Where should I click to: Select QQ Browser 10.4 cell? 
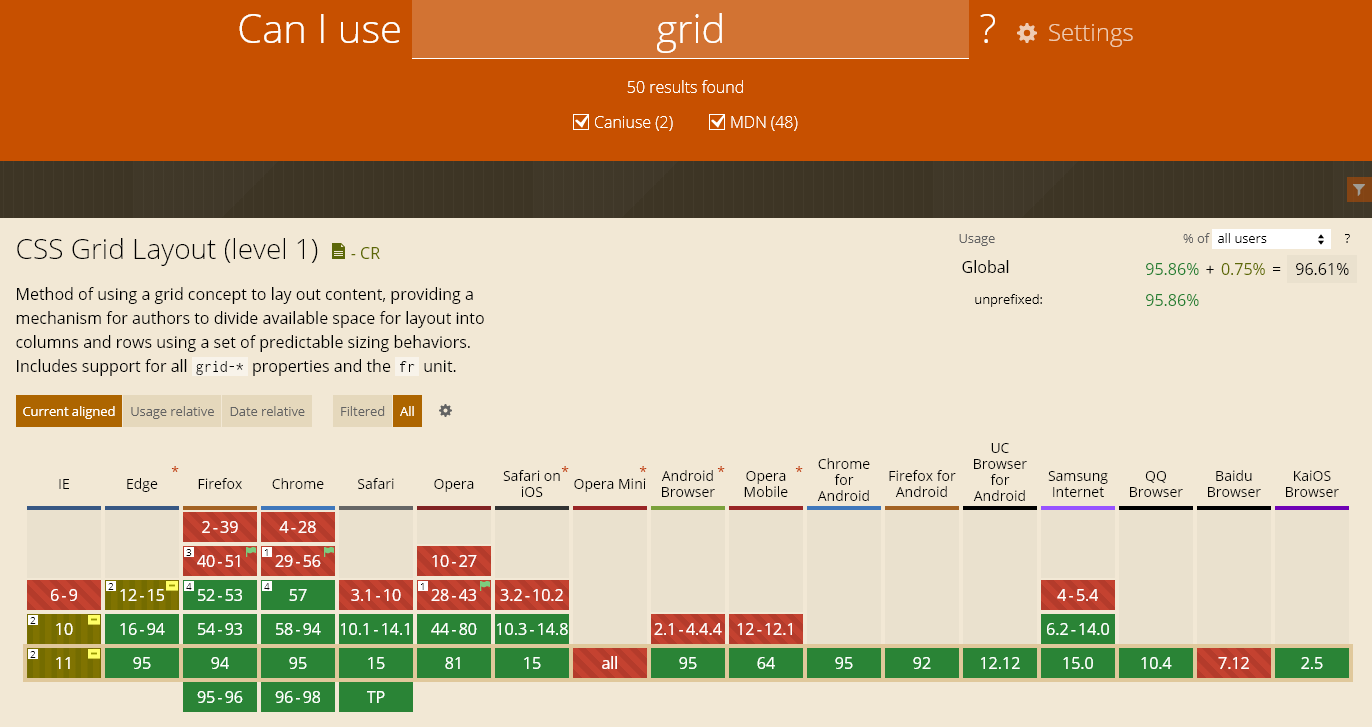pos(1156,663)
